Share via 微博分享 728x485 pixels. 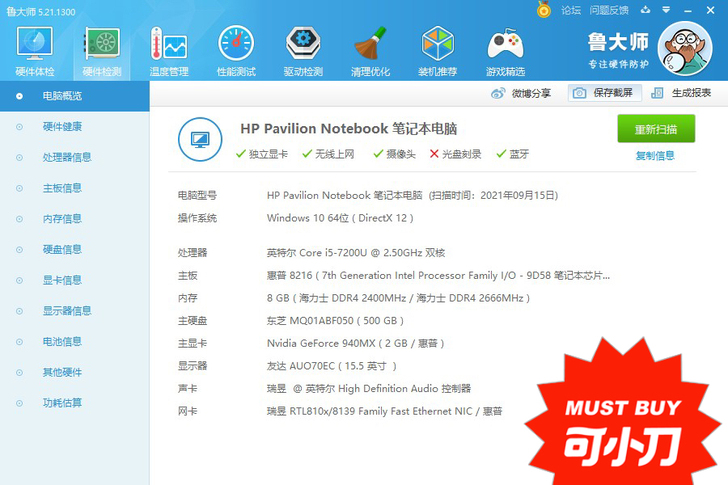pyautogui.click(x=520, y=93)
